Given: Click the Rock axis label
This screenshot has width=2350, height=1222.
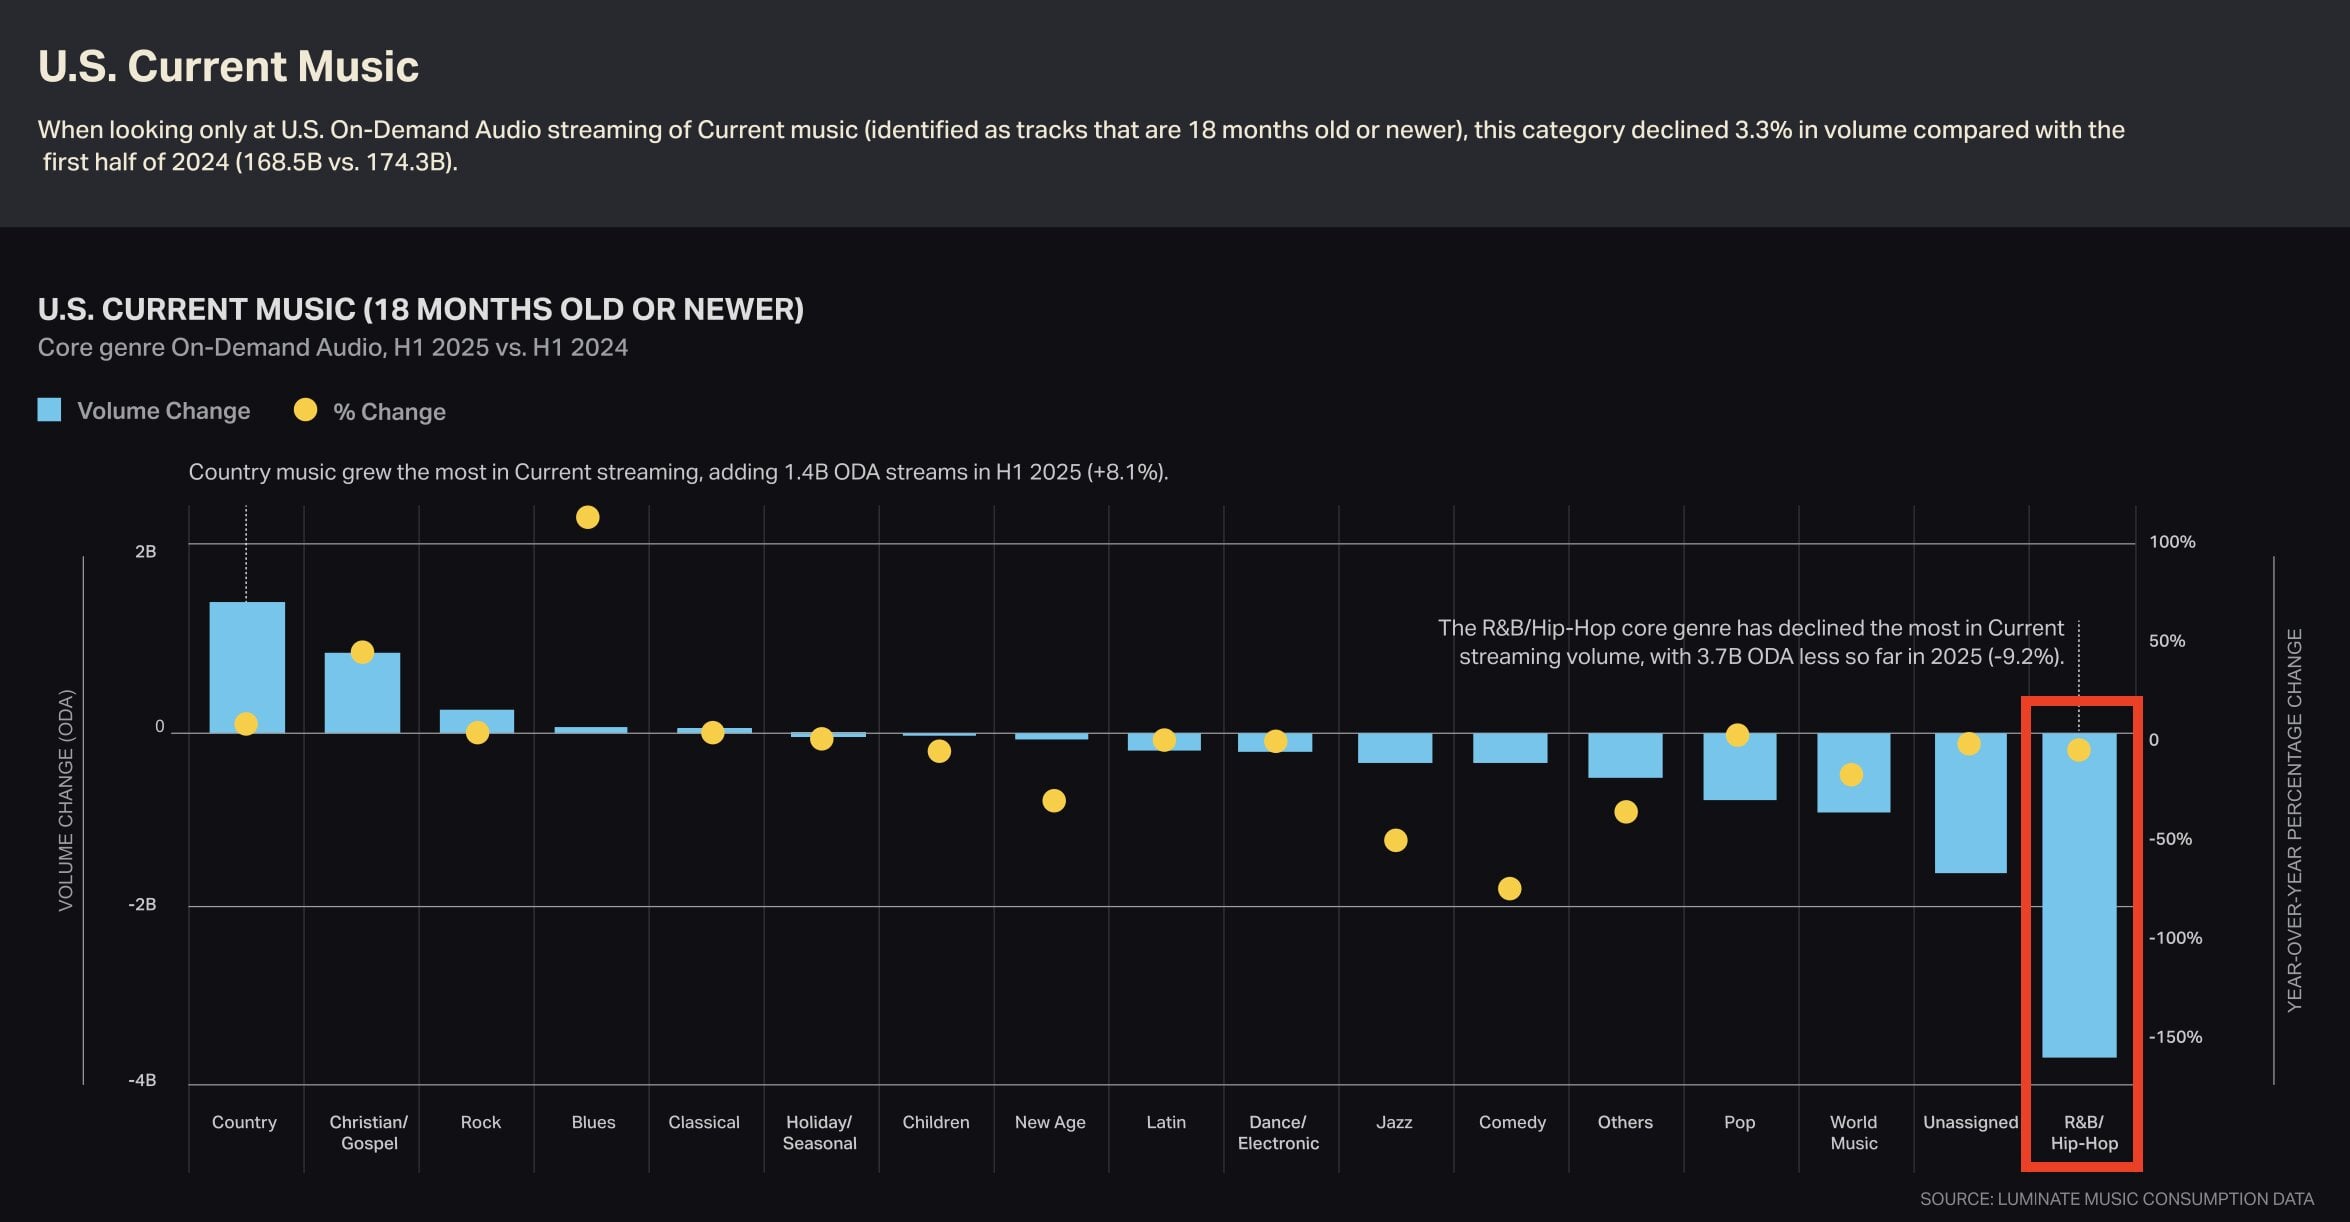Looking at the screenshot, I should [x=480, y=1122].
